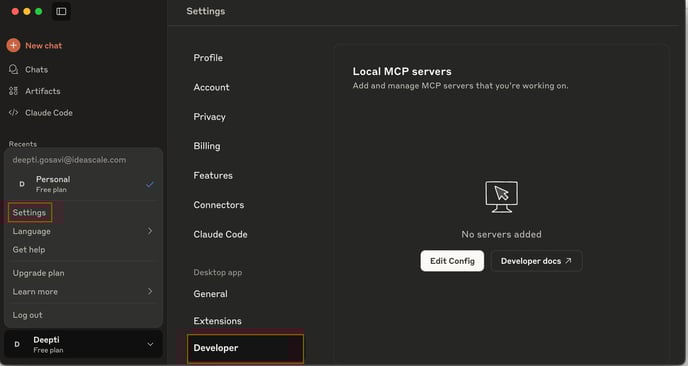
Task: Open the Developer docs link
Action: pos(536,261)
